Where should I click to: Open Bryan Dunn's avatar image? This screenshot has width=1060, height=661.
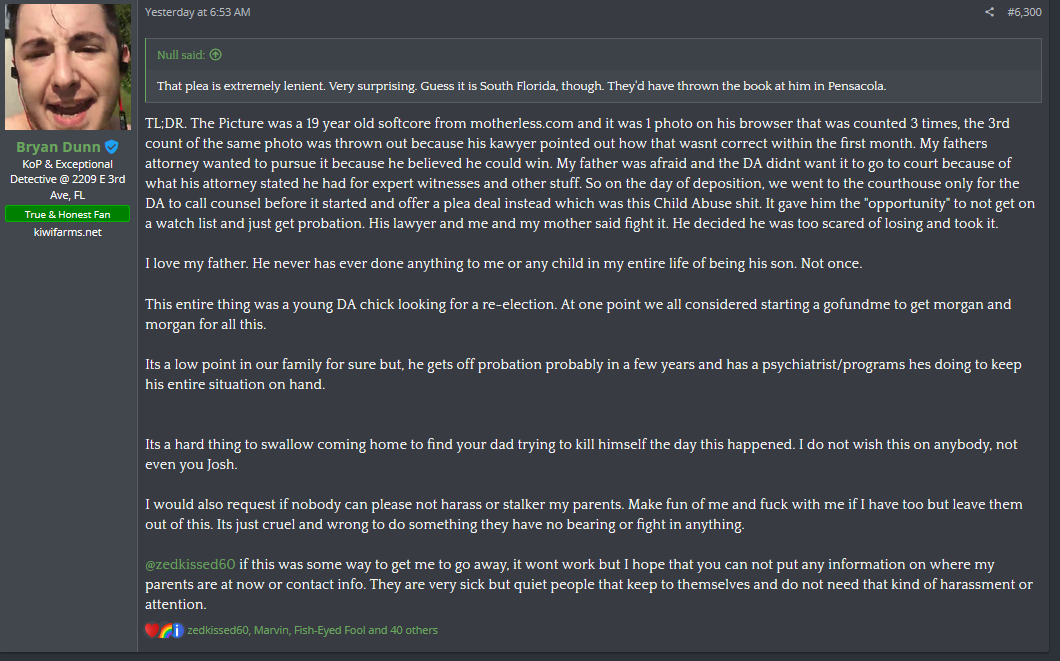[68, 66]
